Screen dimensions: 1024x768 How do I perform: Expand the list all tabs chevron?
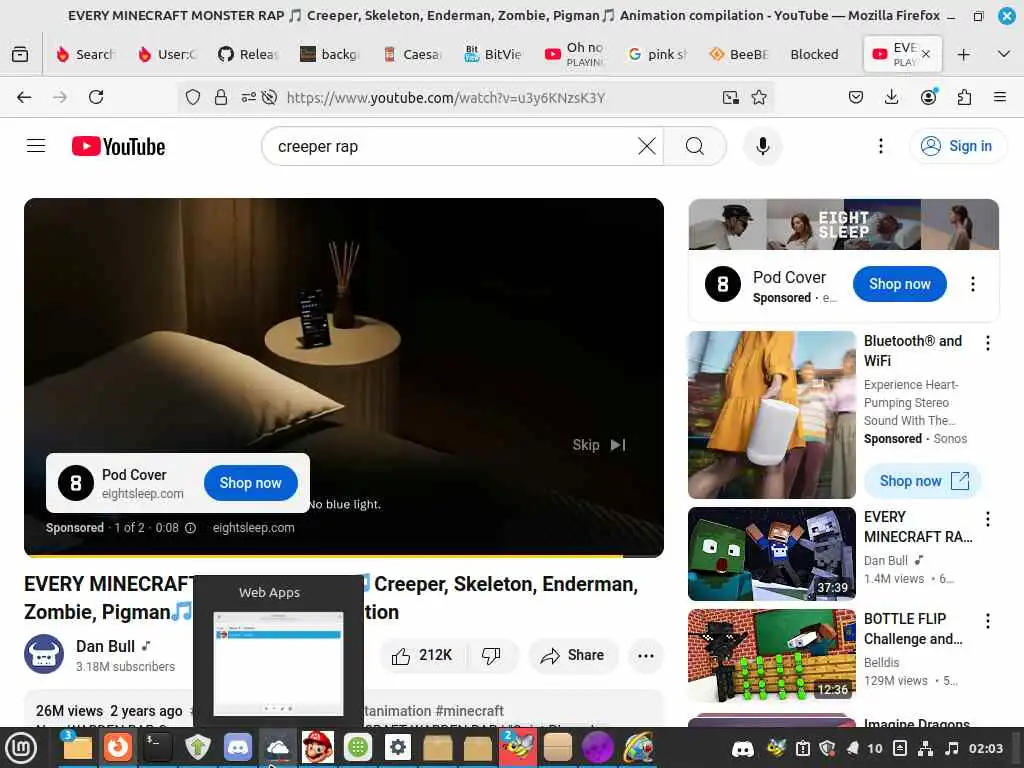coord(1004,54)
